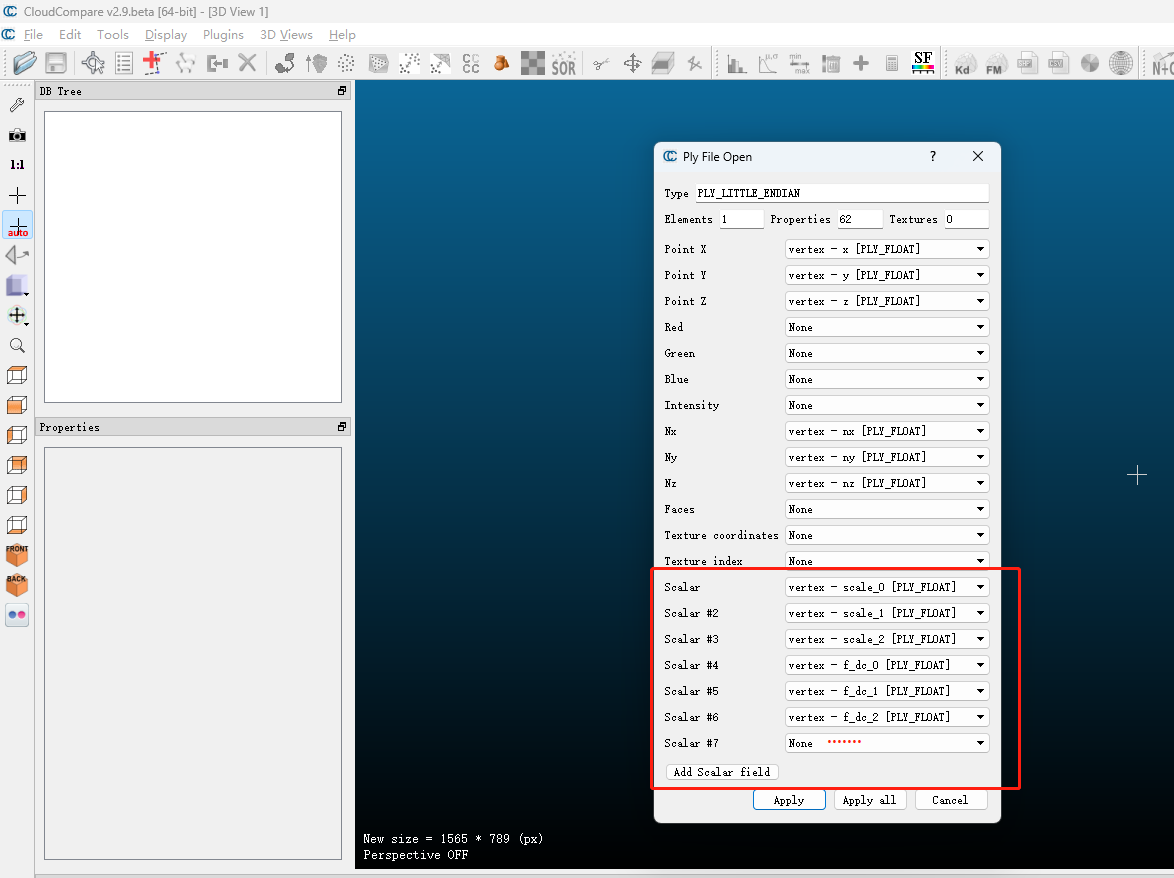Click the Kd tree toolbar icon
This screenshot has height=878, width=1174.
tap(963, 64)
